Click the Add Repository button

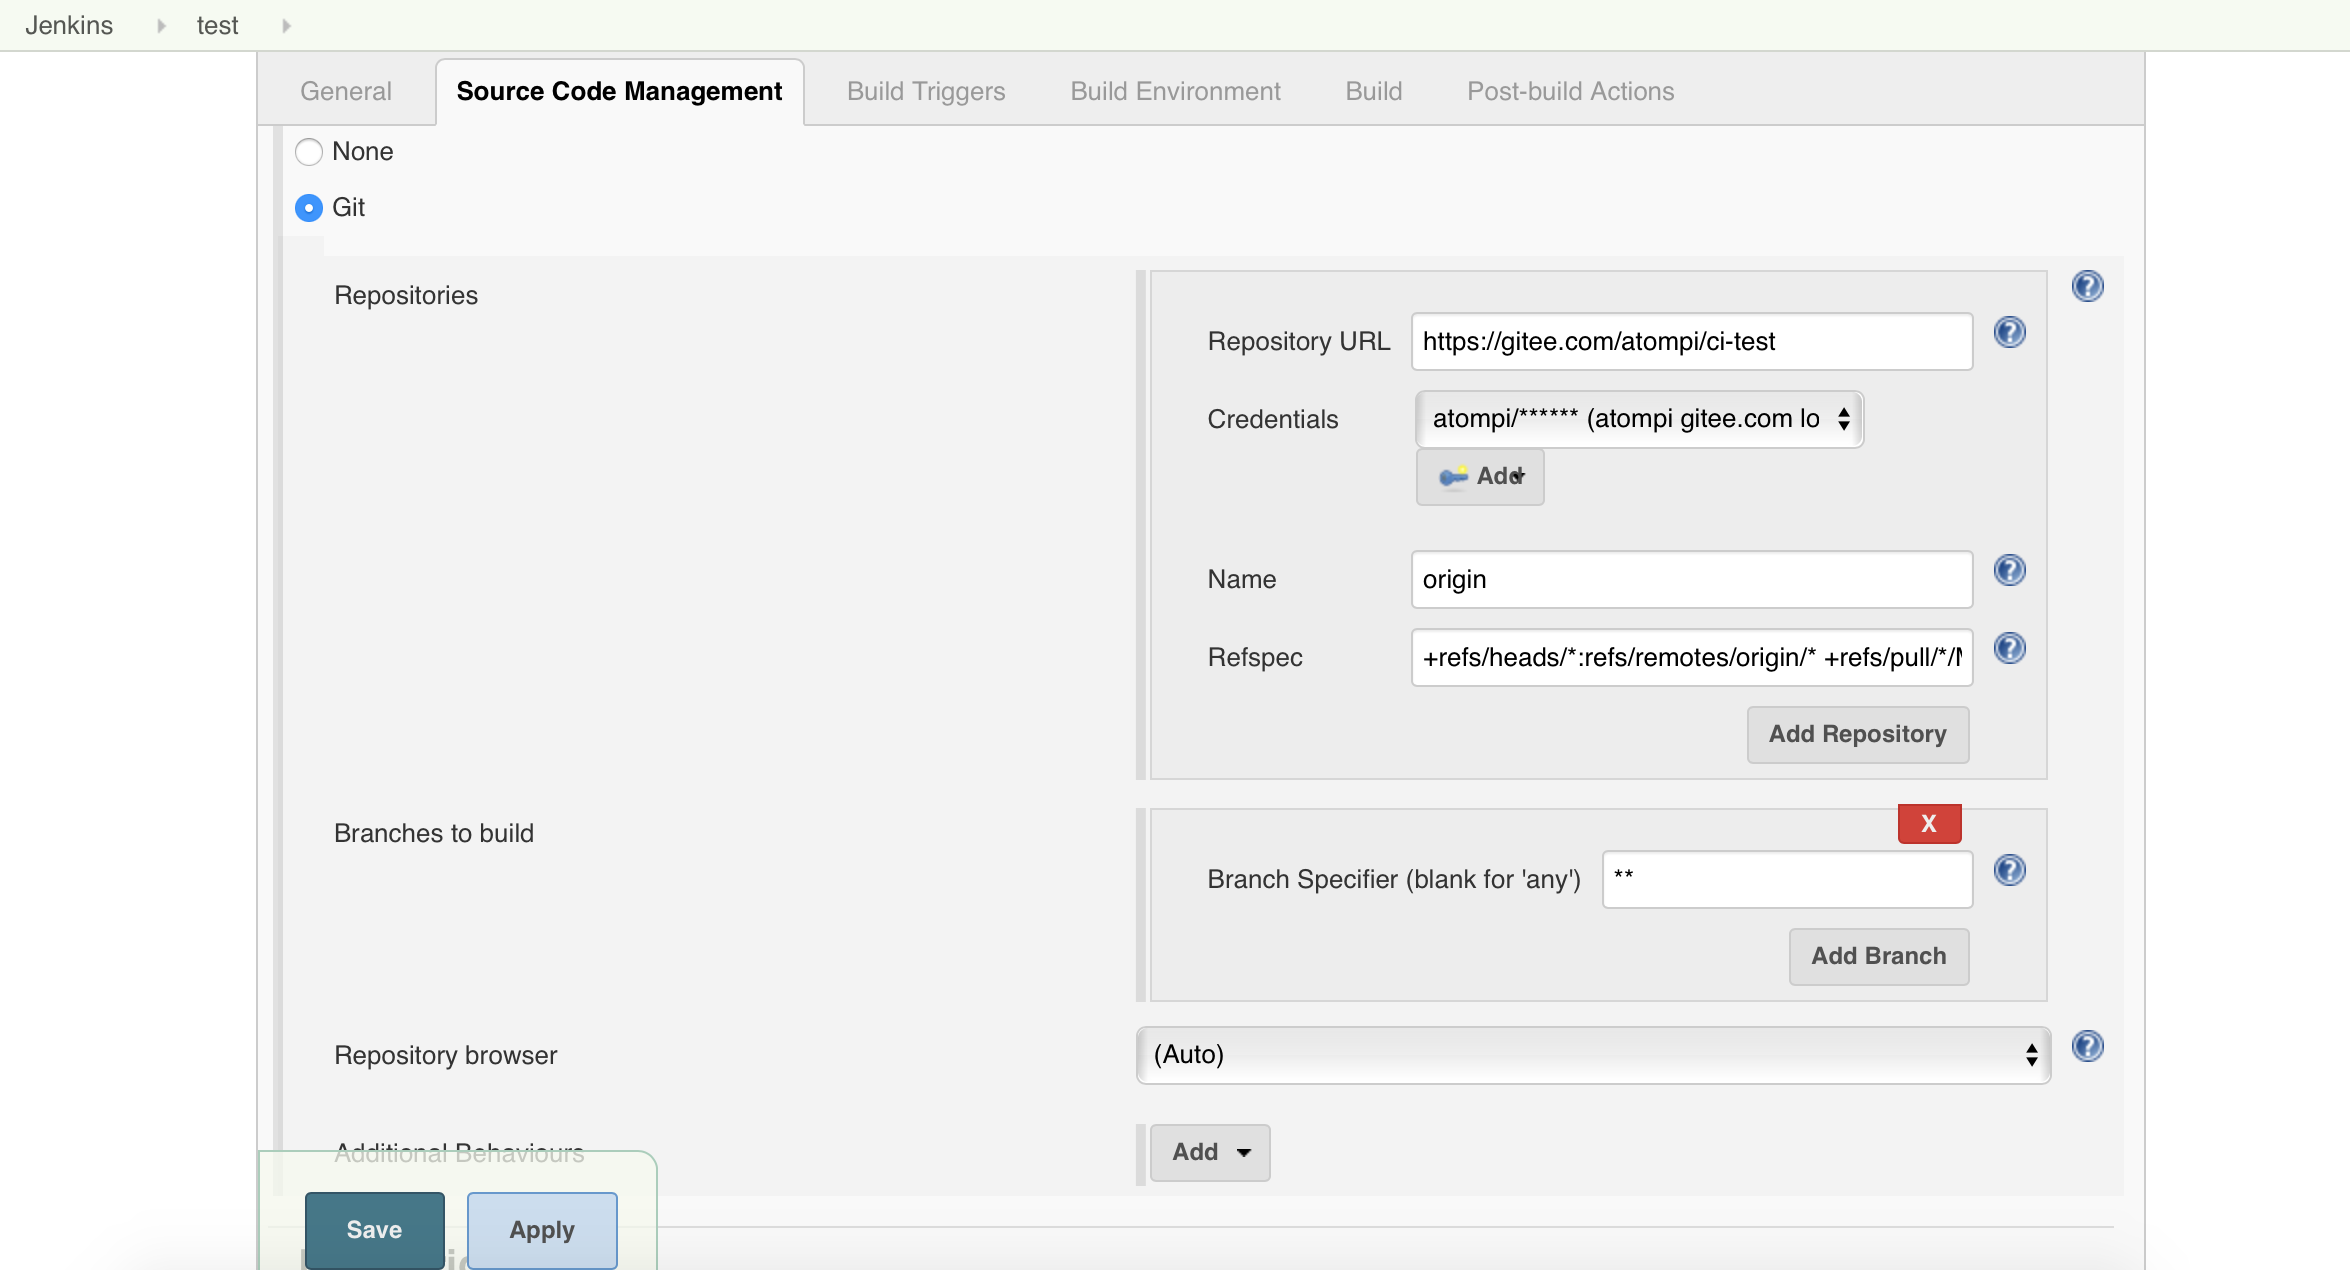tap(1857, 732)
